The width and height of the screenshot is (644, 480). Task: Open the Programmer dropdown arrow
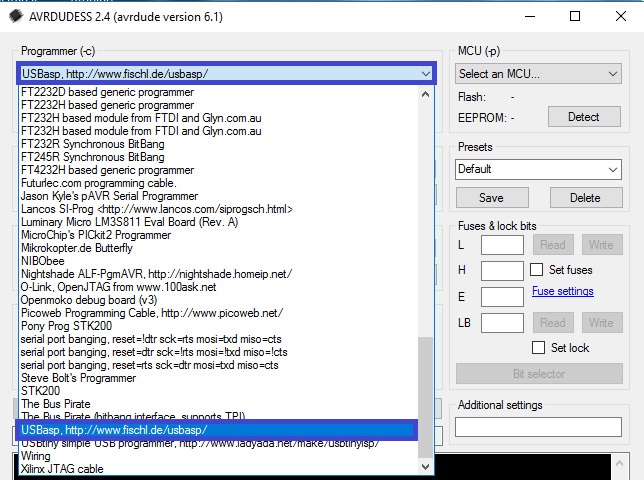click(426, 74)
